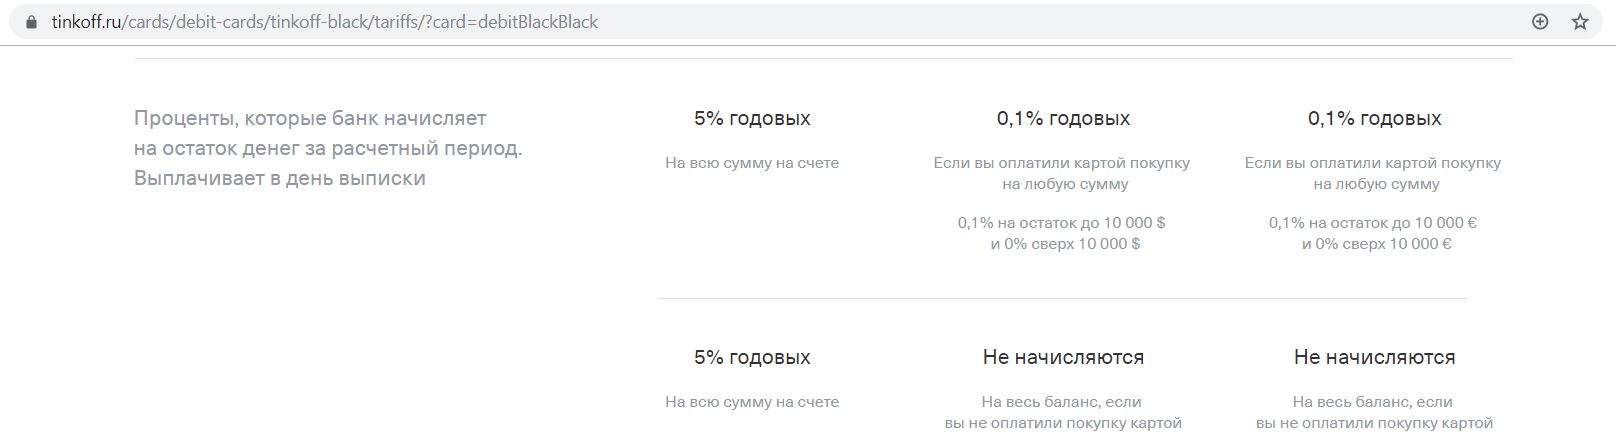Click middle column "На весь баланс, если" text
This screenshot has width=1616, height=442.
(x=1061, y=402)
